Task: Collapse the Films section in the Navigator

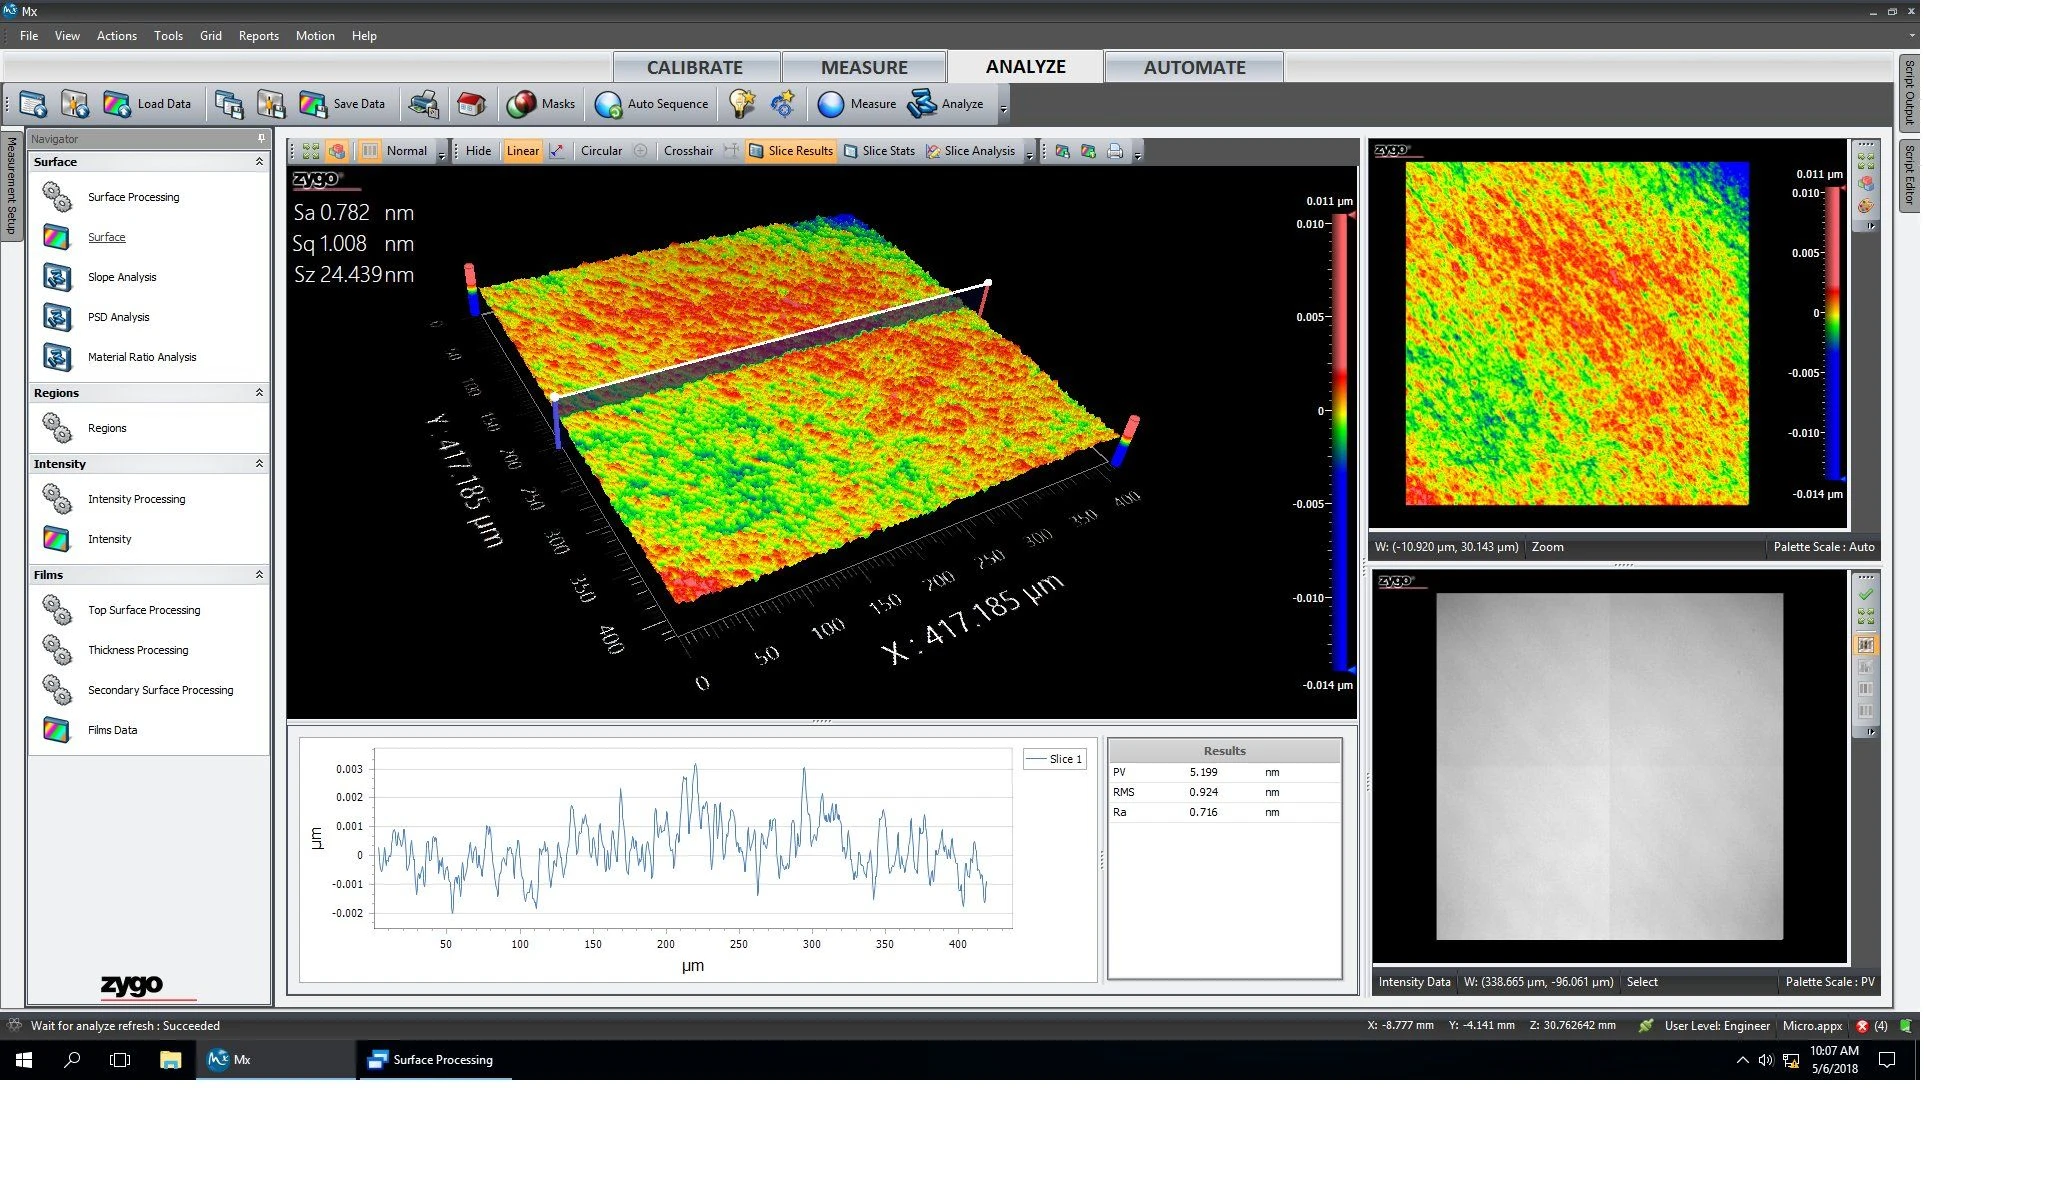Action: pos(259,575)
